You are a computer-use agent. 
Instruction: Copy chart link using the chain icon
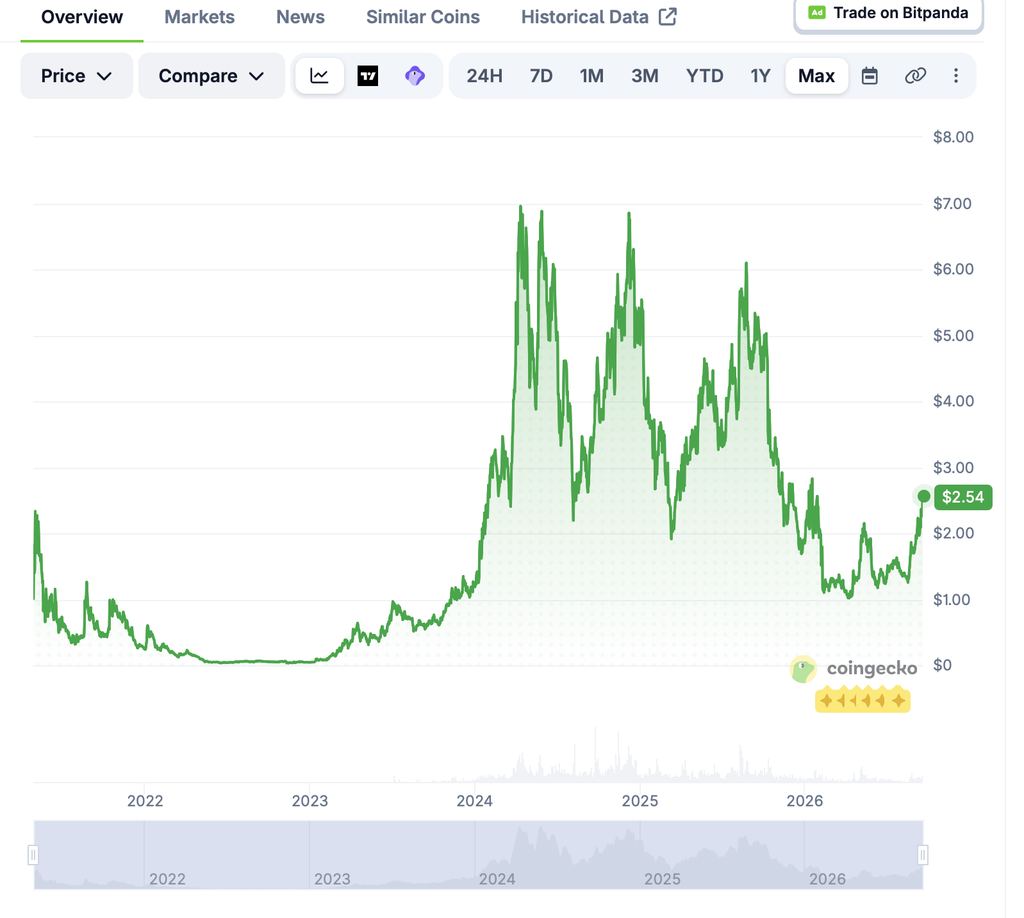coord(915,76)
